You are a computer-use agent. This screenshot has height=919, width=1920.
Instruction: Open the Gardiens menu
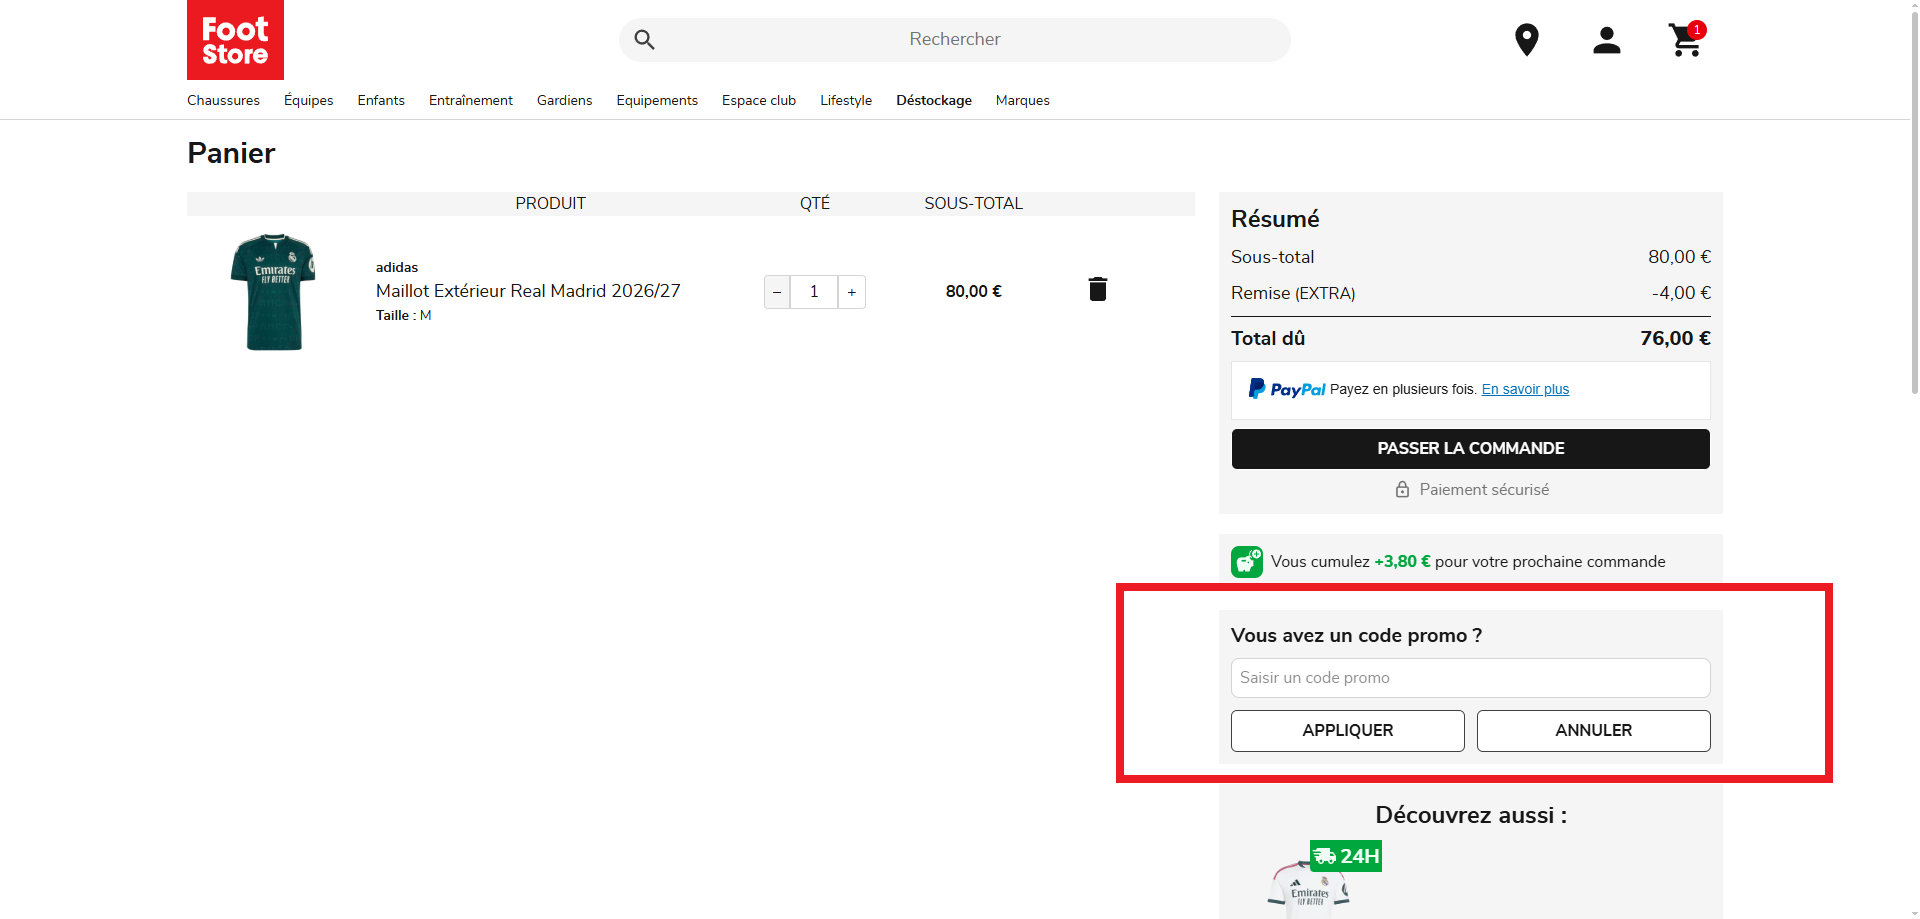564,100
